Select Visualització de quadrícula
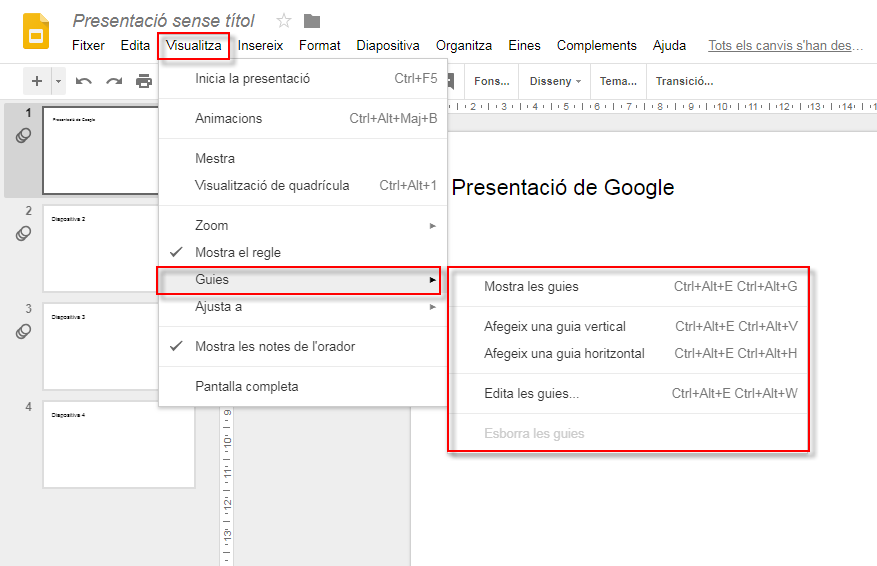Image resolution: width=877 pixels, height=566 pixels. point(303,186)
